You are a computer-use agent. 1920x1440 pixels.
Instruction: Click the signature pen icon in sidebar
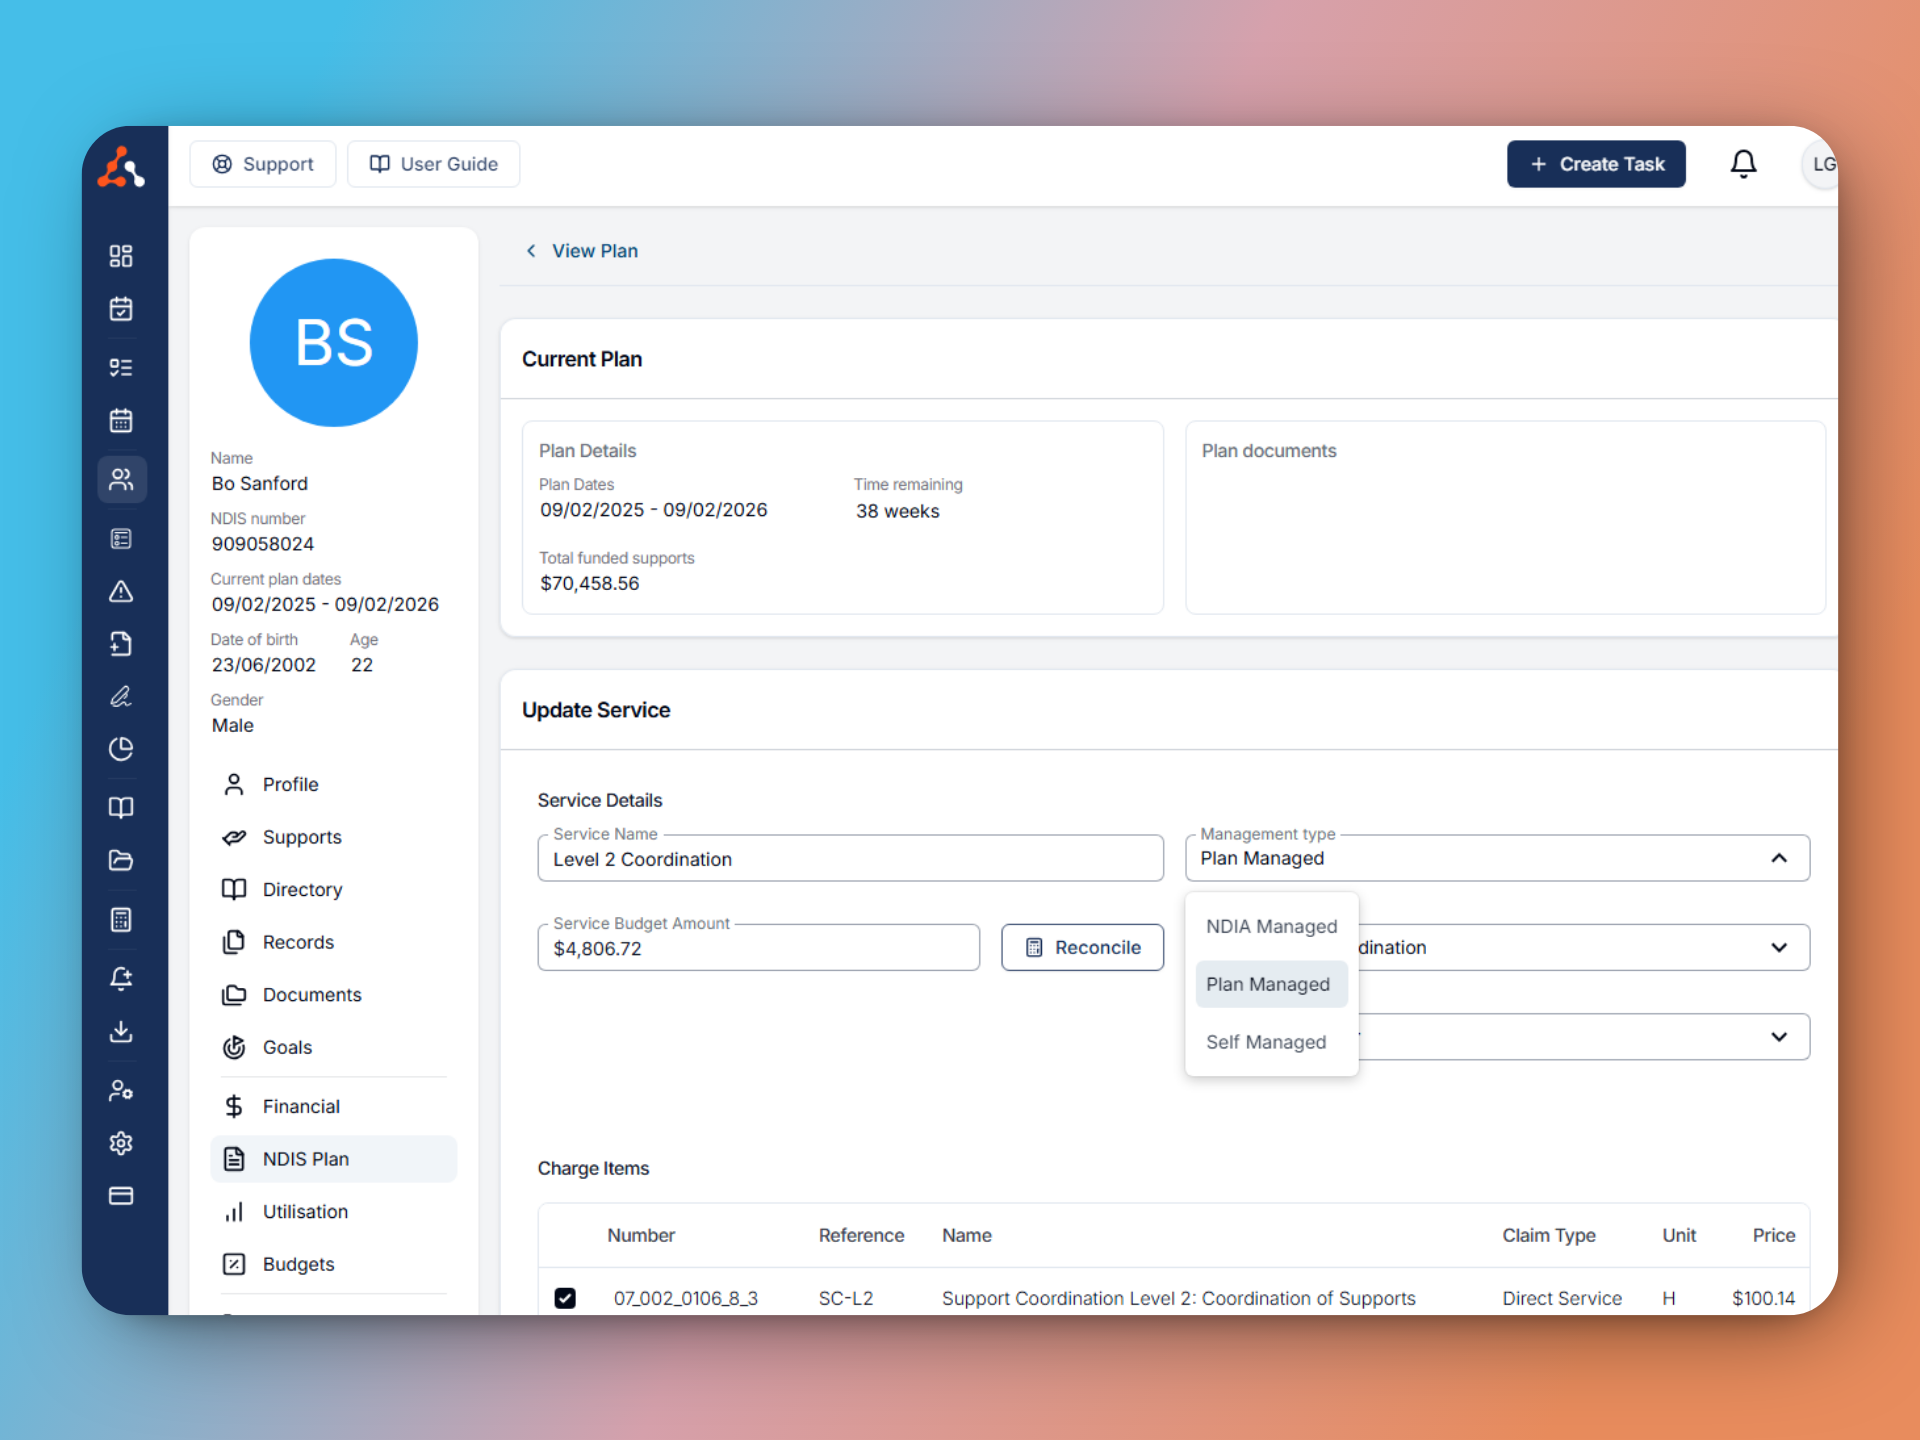(x=121, y=696)
